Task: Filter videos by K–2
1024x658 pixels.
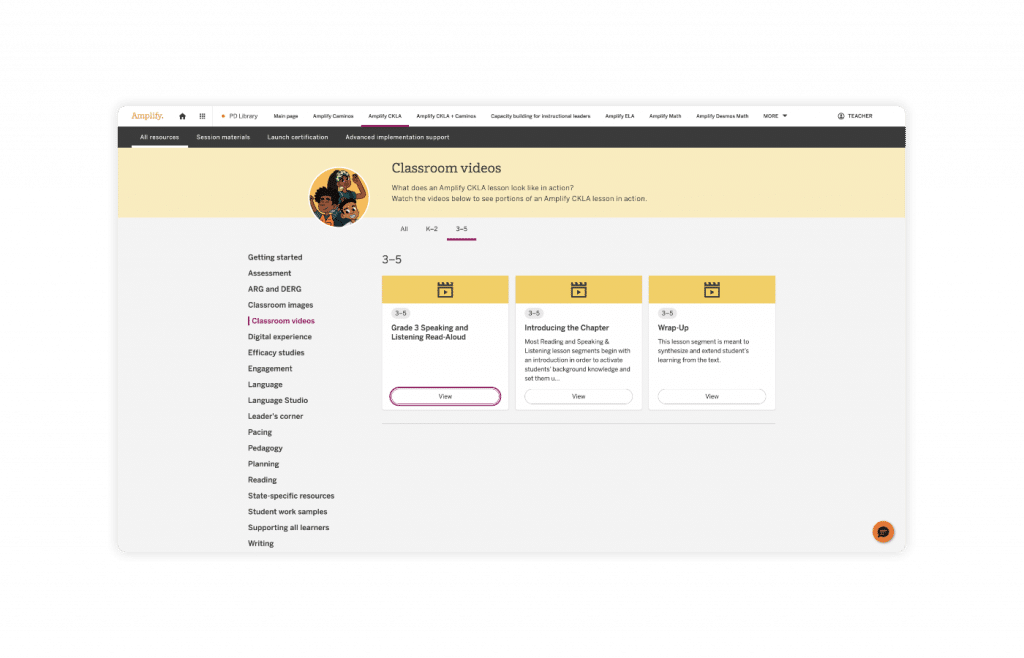Action: click(432, 229)
